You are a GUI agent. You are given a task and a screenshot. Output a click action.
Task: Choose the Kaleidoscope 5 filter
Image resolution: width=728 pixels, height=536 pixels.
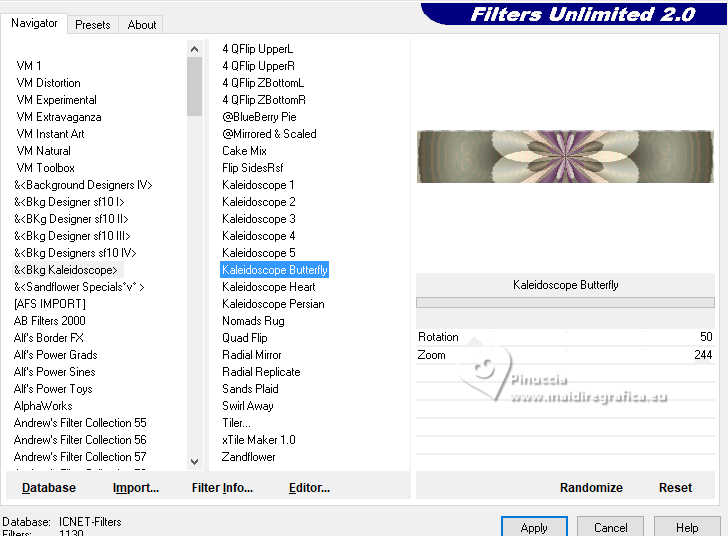(x=259, y=253)
